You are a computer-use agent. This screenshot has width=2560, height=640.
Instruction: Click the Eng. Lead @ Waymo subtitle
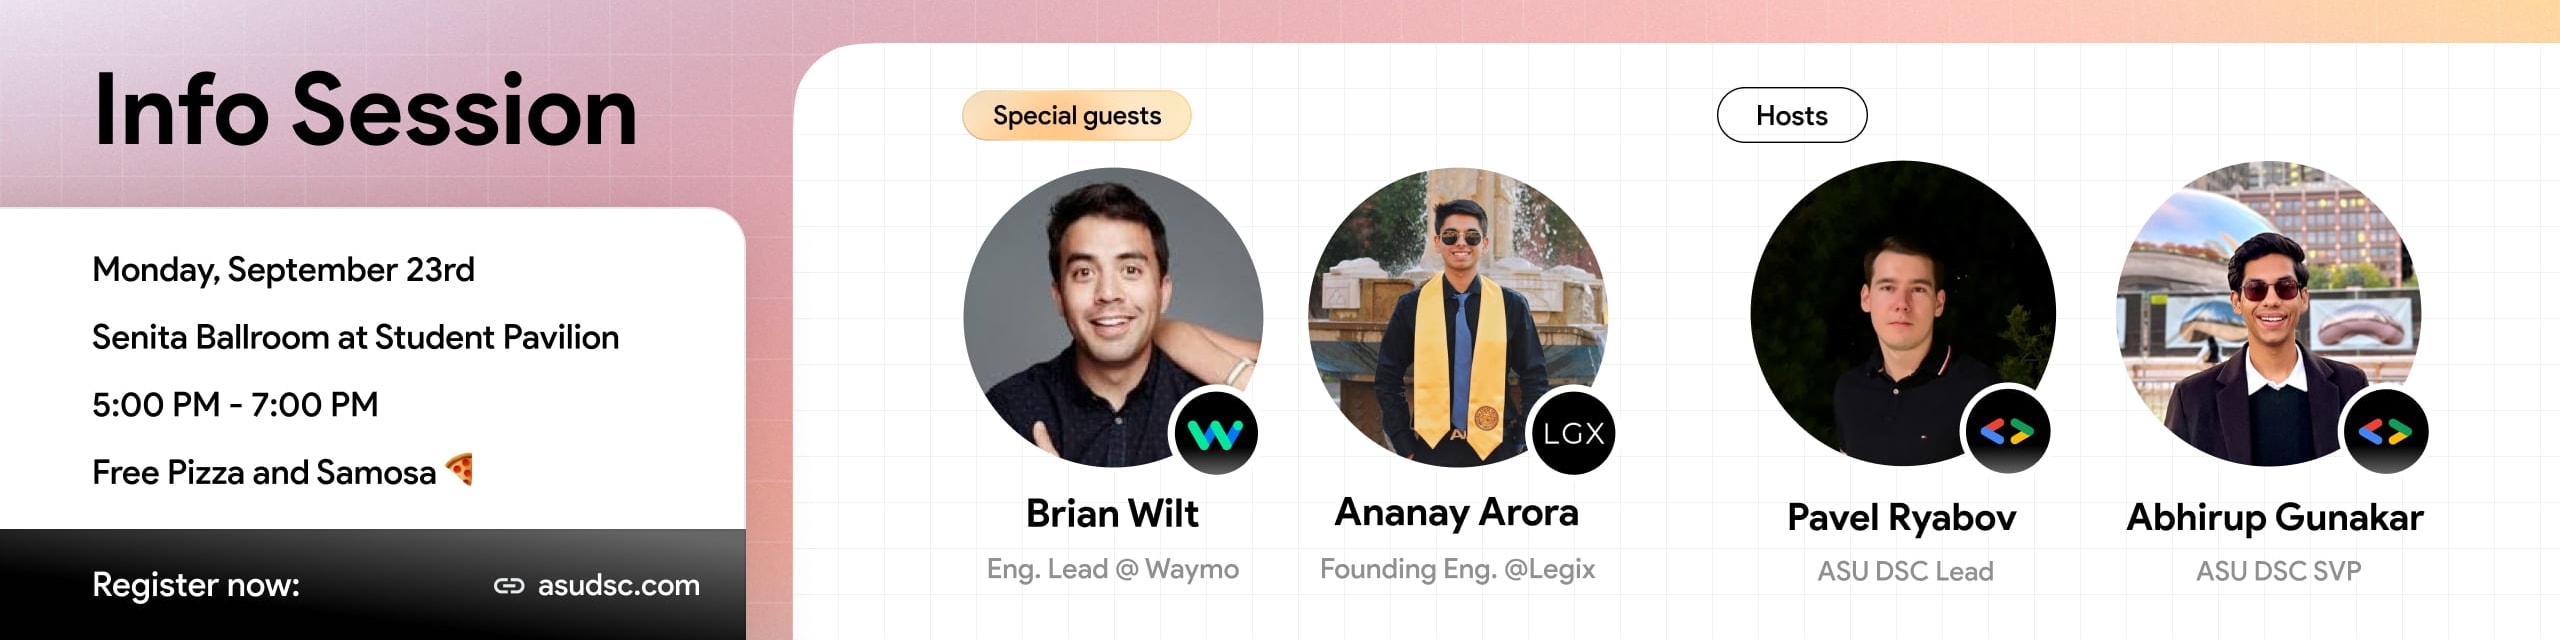click(1112, 569)
